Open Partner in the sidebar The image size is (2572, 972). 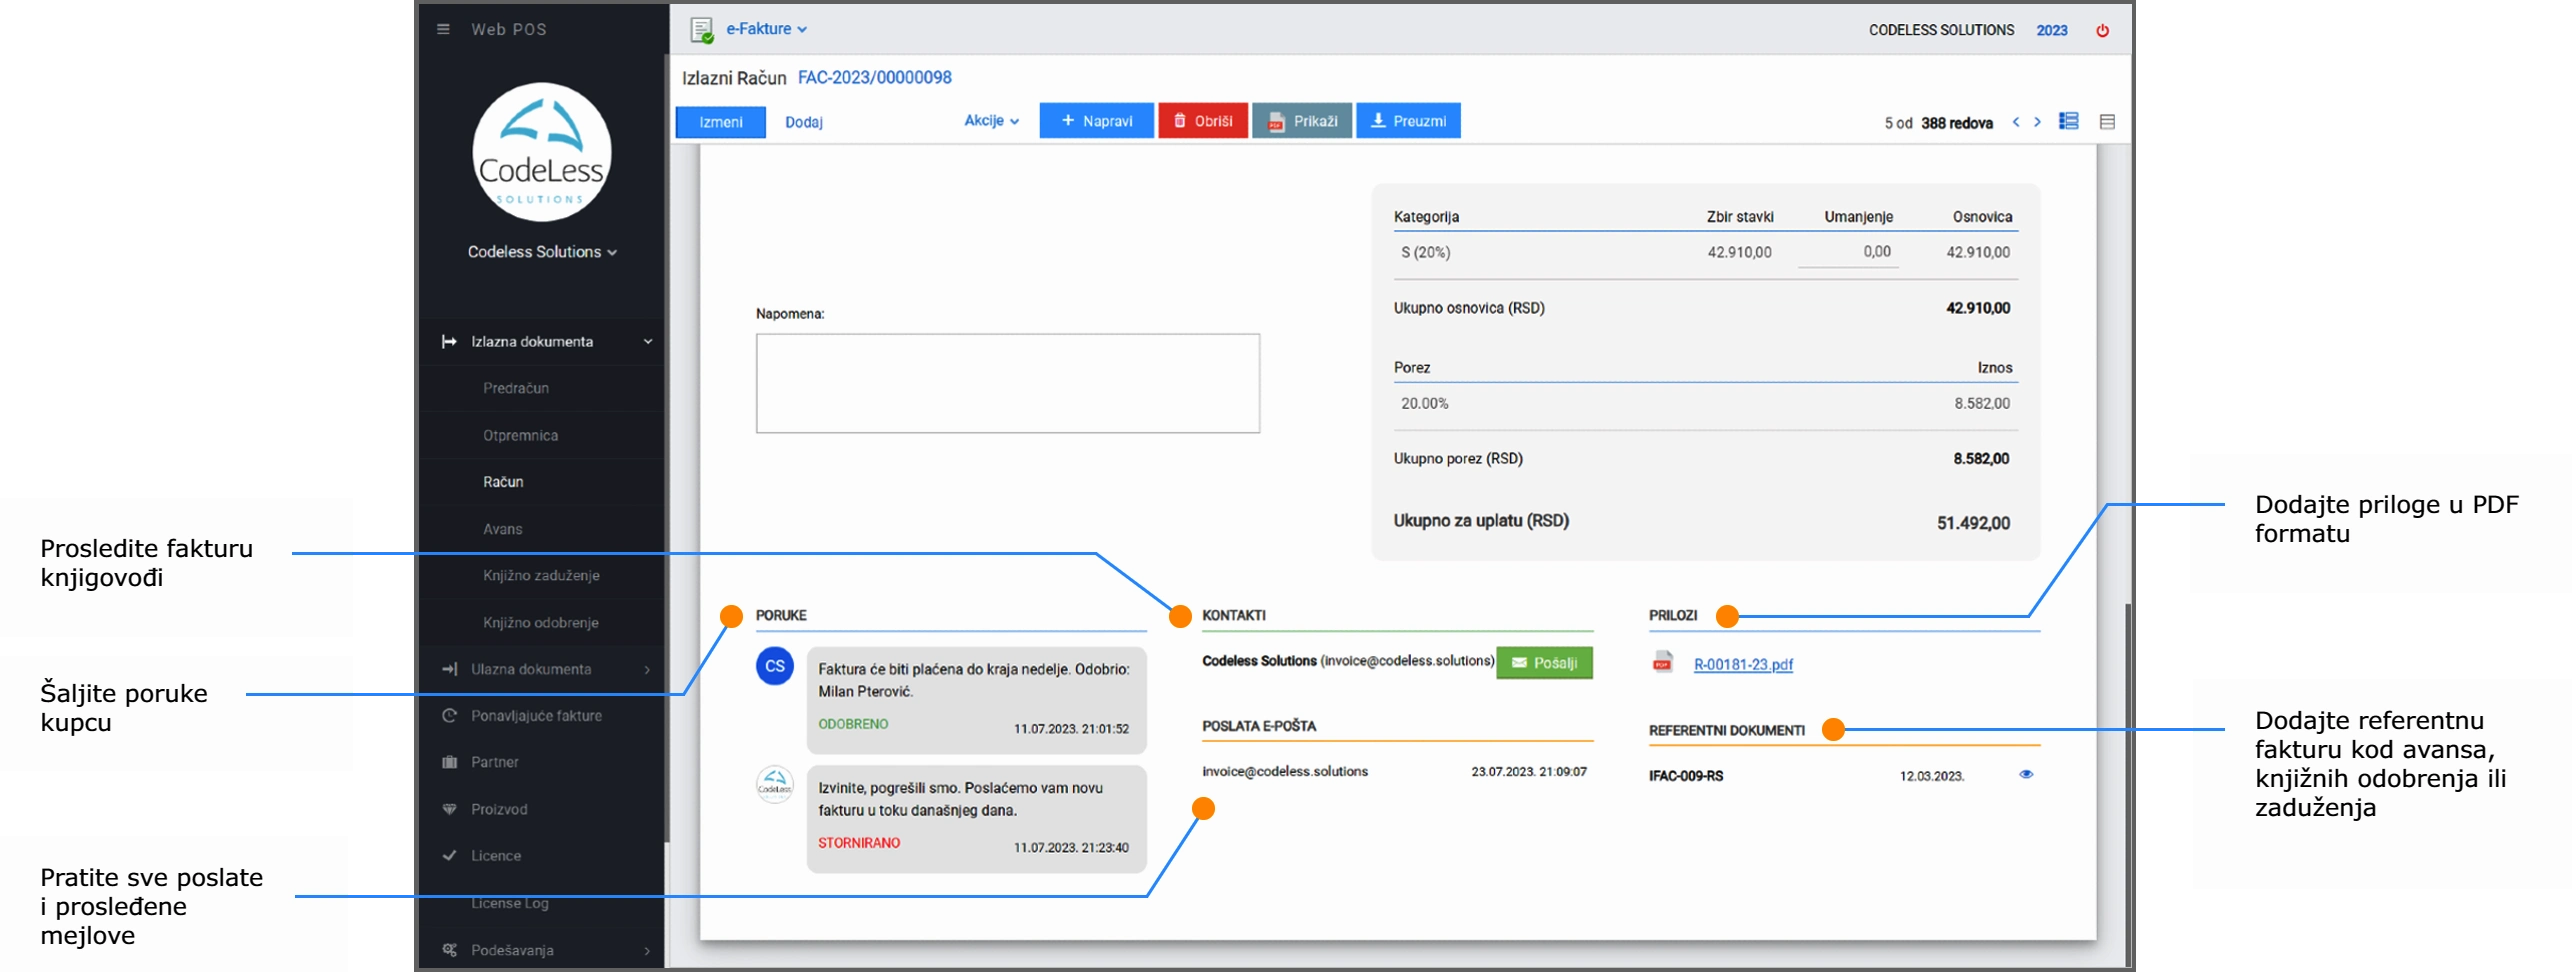point(495,762)
